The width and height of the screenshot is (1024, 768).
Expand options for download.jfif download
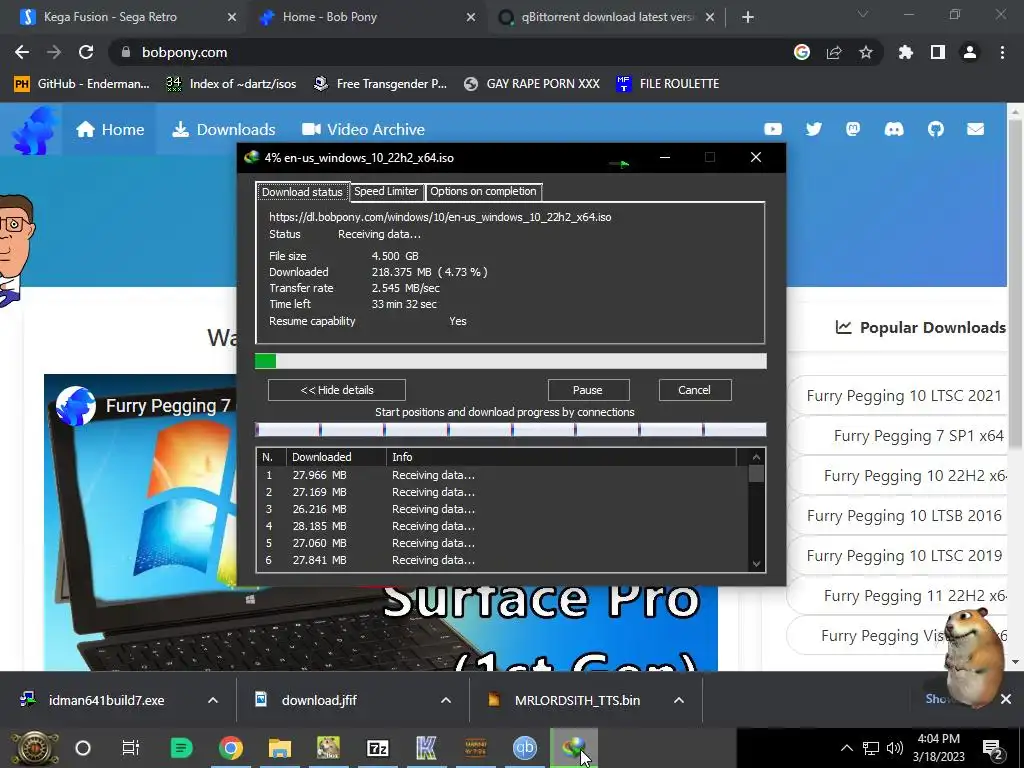[x=446, y=700]
